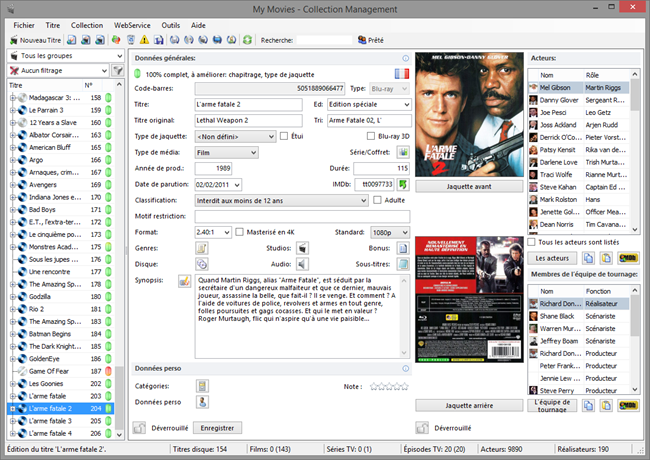This screenshot has width=650, height=460.
Task: Check the Adulte checkbox
Action: tap(377, 200)
